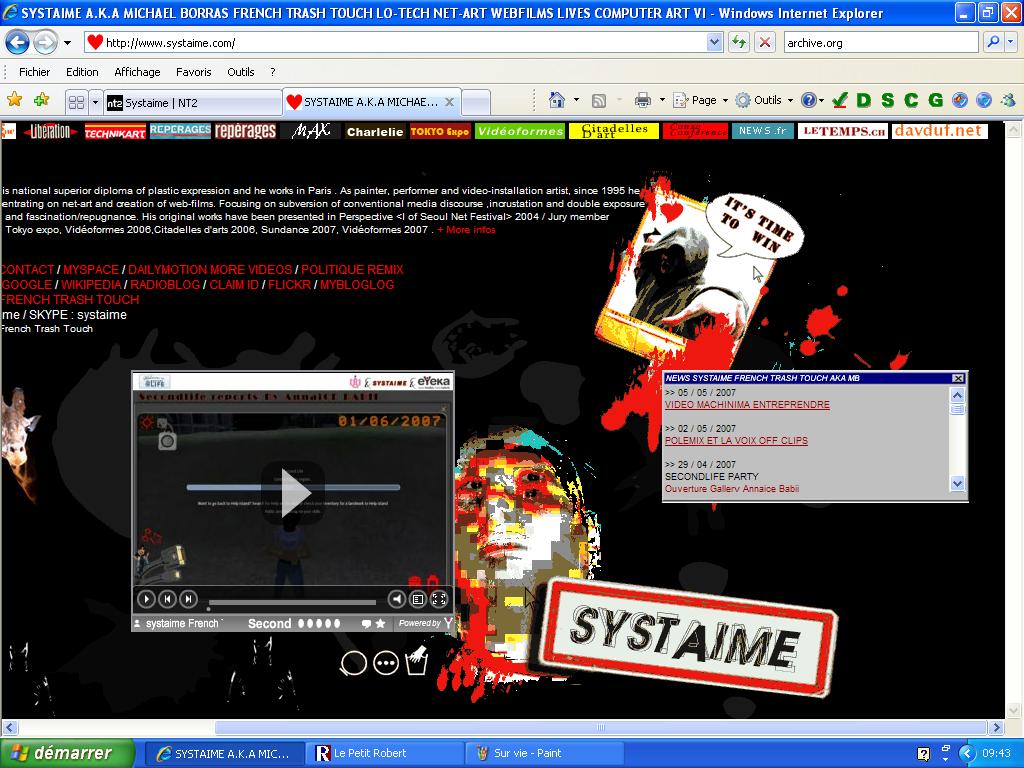Open the Fichier menu
Image resolution: width=1024 pixels, height=768 pixels.
pos(34,72)
